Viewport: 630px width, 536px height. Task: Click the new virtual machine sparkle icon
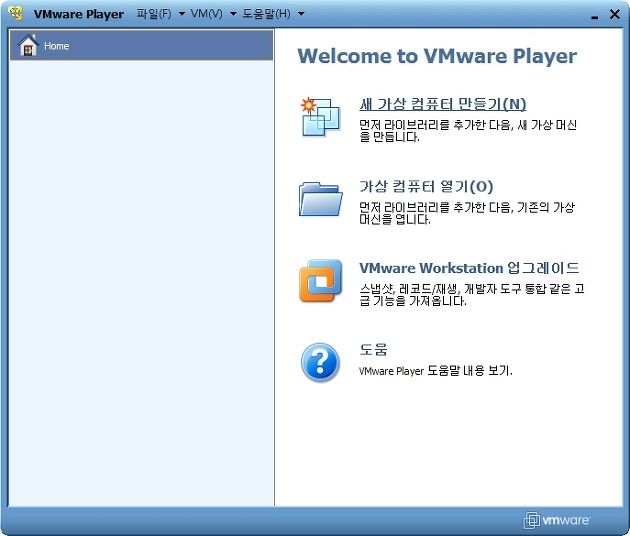(321, 117)
